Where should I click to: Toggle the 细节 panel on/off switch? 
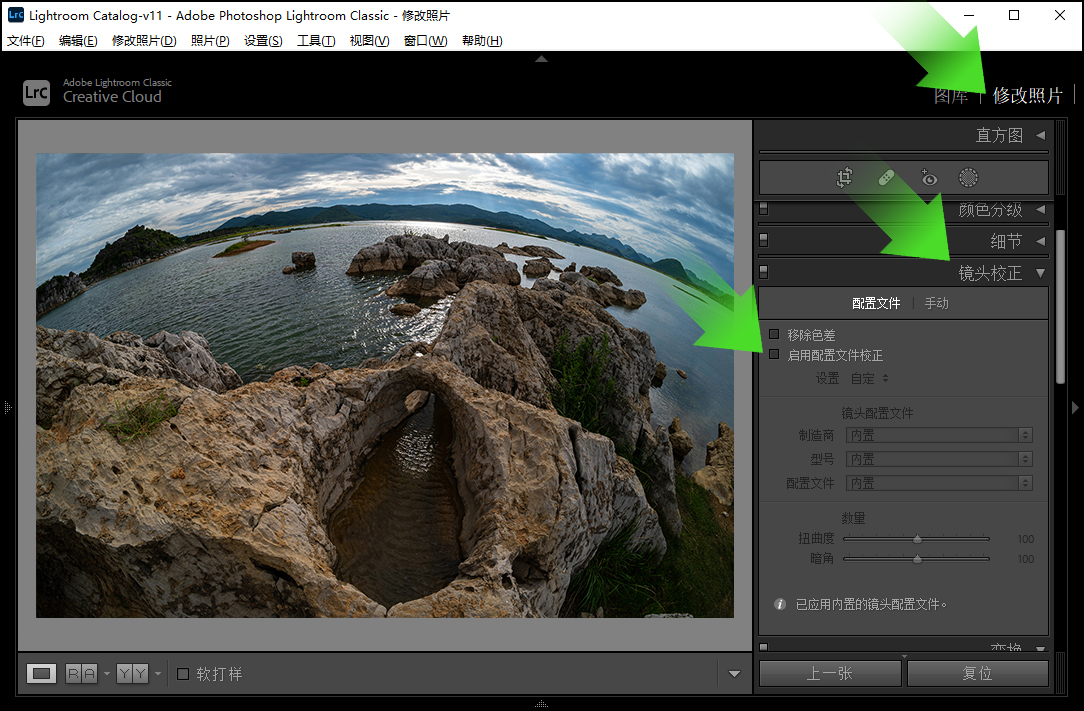tap(764, 241)
